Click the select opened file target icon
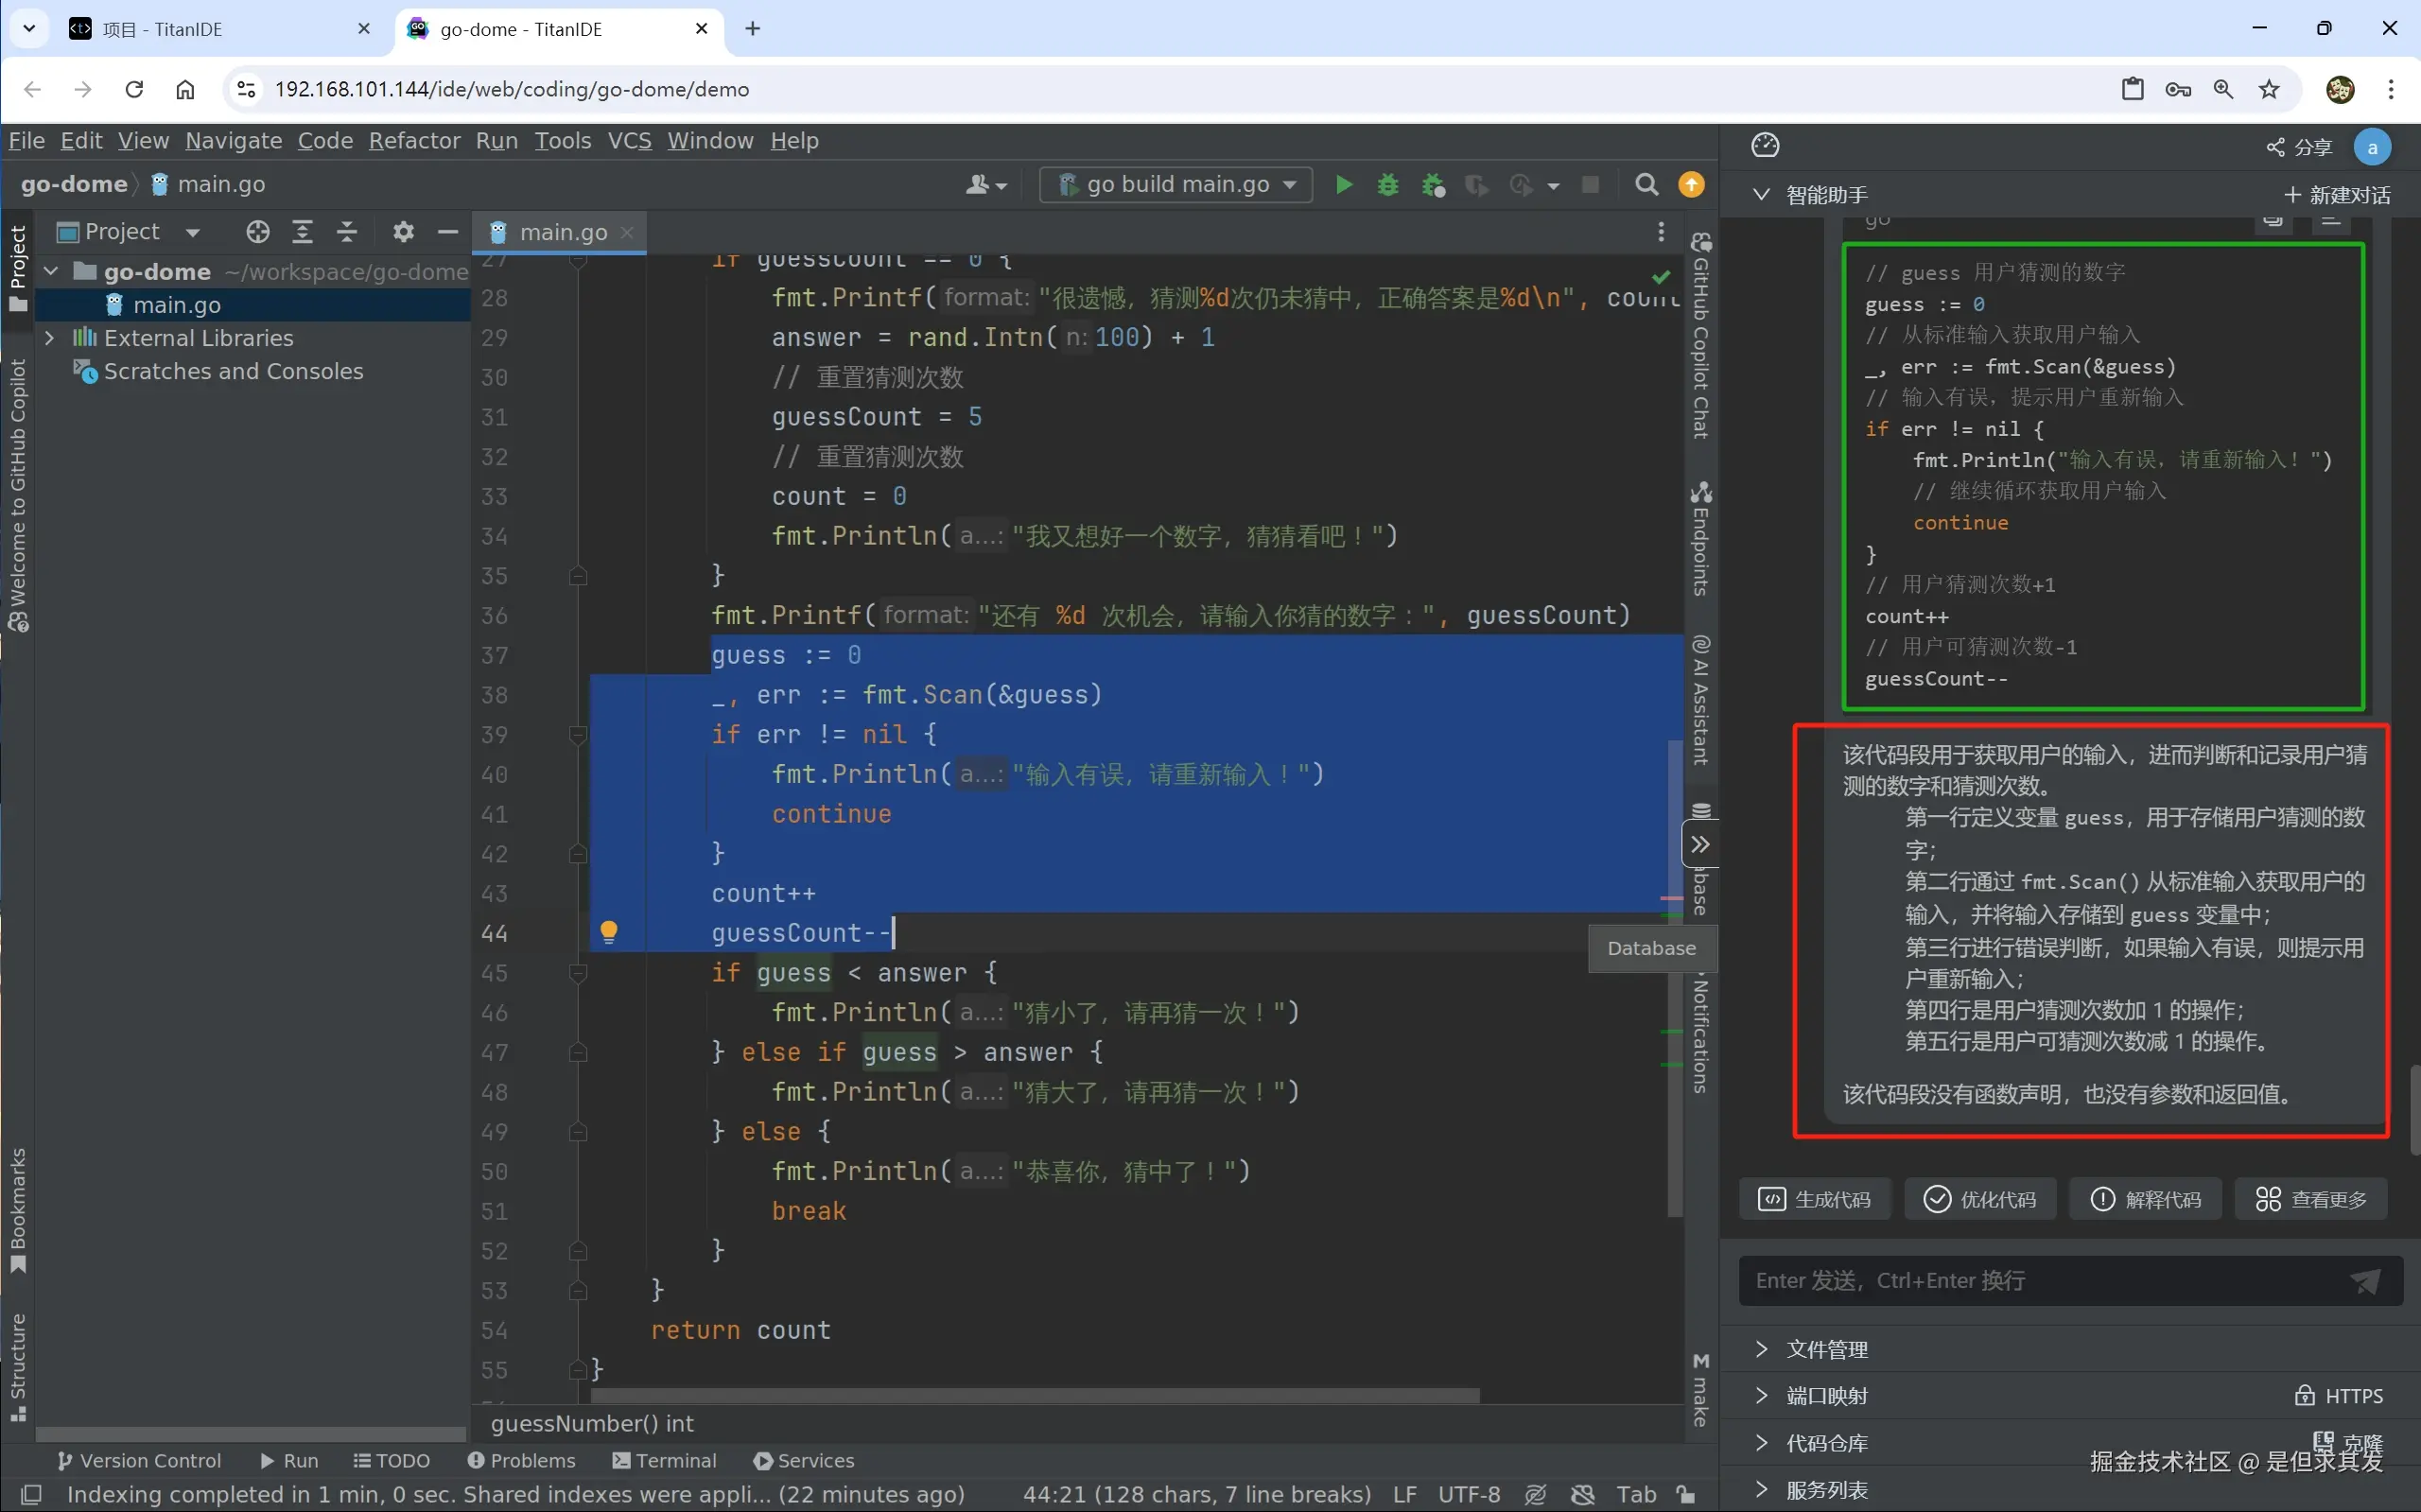Viewport: 2421px width, 1512px height. click(x=258, y=232)
